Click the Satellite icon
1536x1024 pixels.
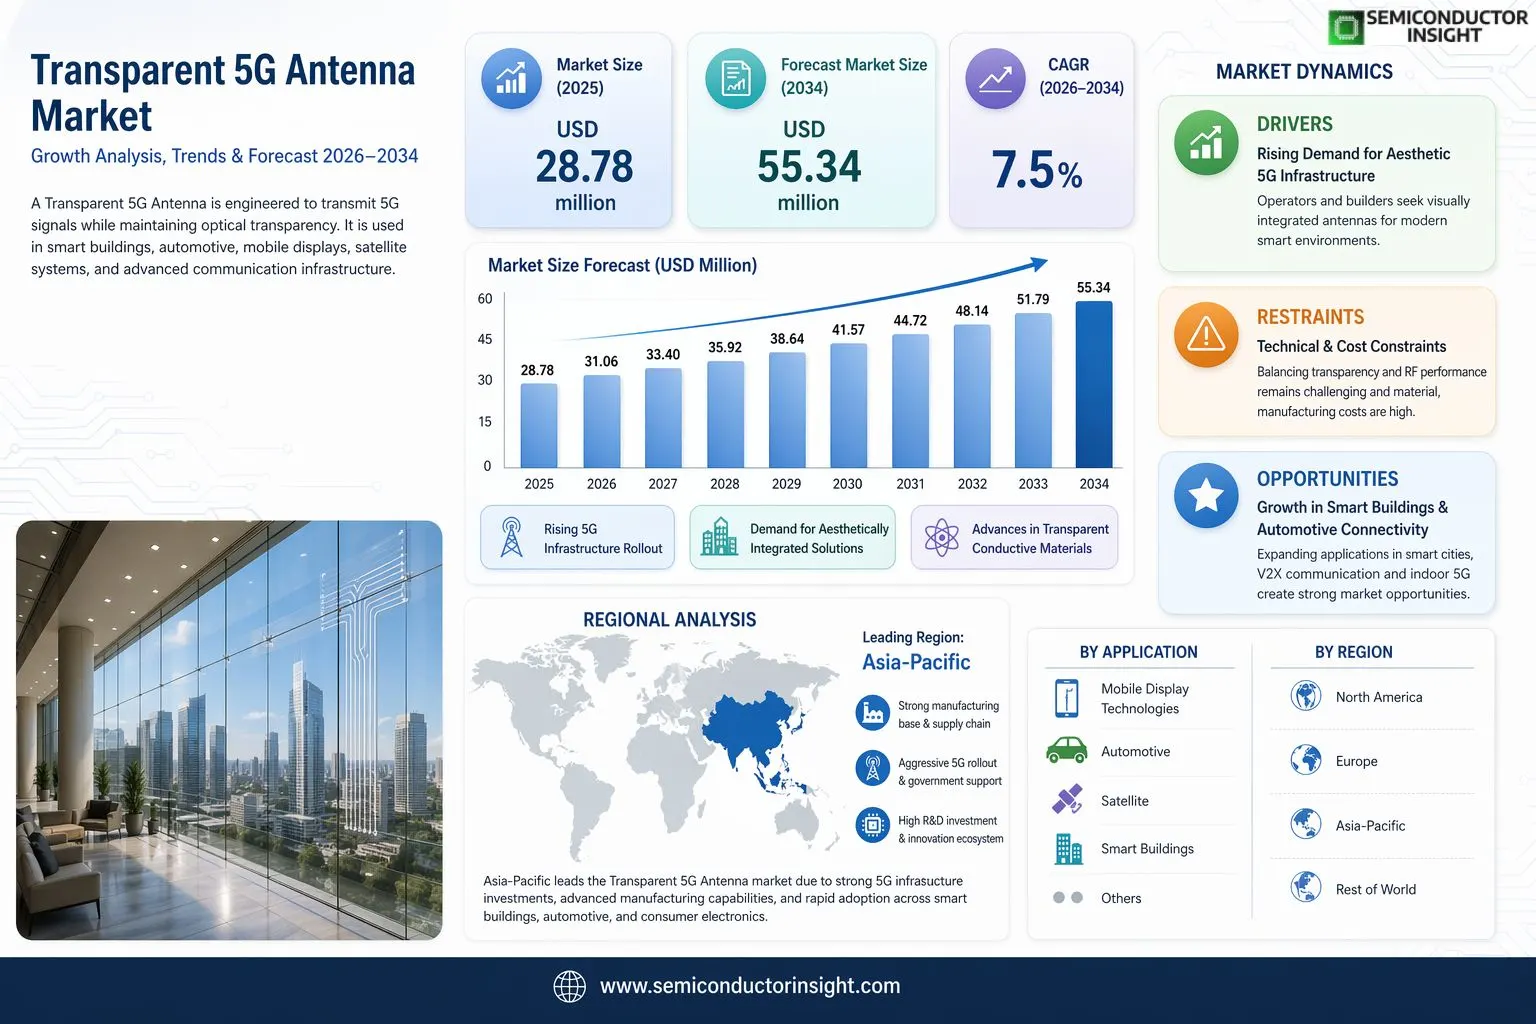point(1067,800)
